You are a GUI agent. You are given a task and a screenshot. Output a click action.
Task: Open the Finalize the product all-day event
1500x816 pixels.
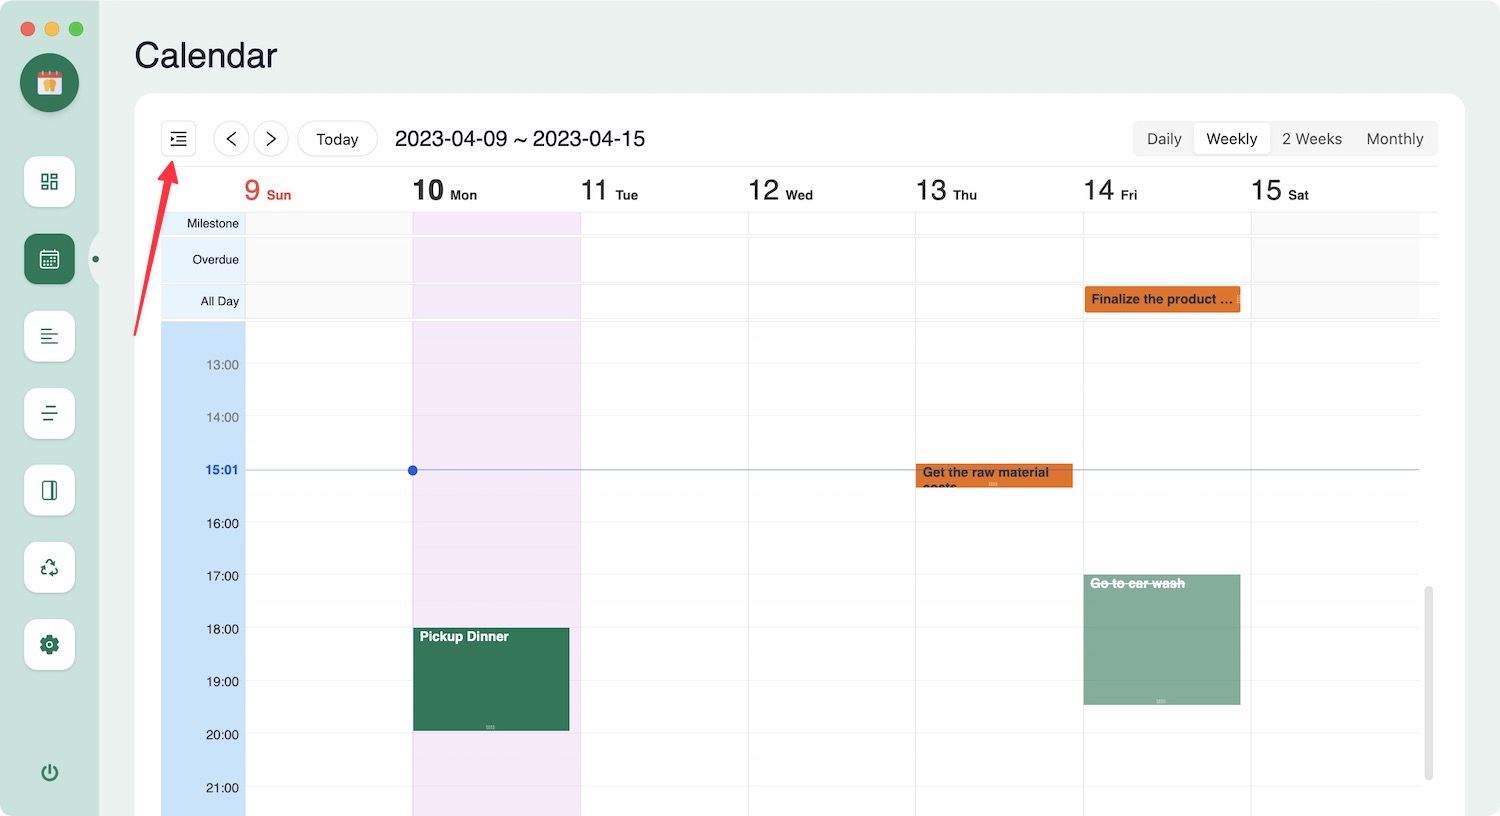coord(1162,299)
